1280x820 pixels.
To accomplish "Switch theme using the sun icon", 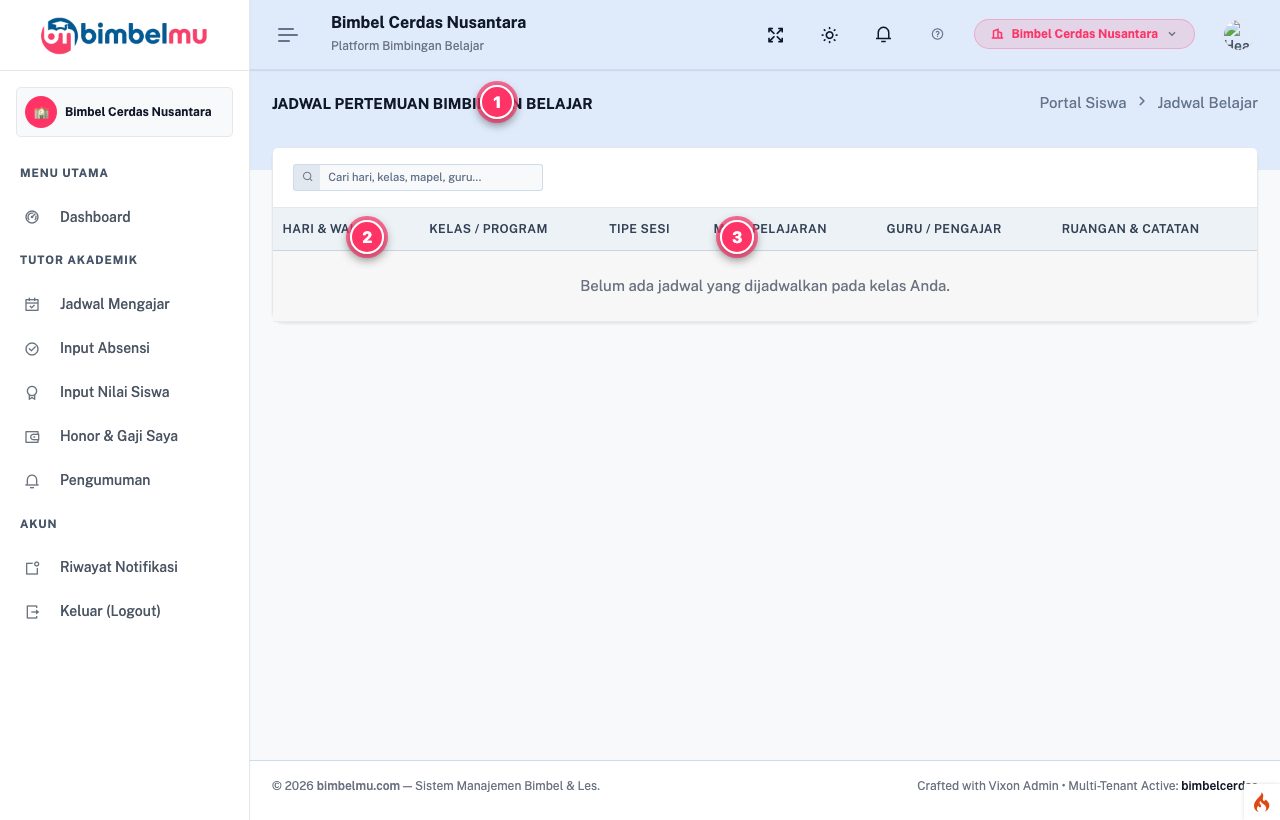I will 829,35.
